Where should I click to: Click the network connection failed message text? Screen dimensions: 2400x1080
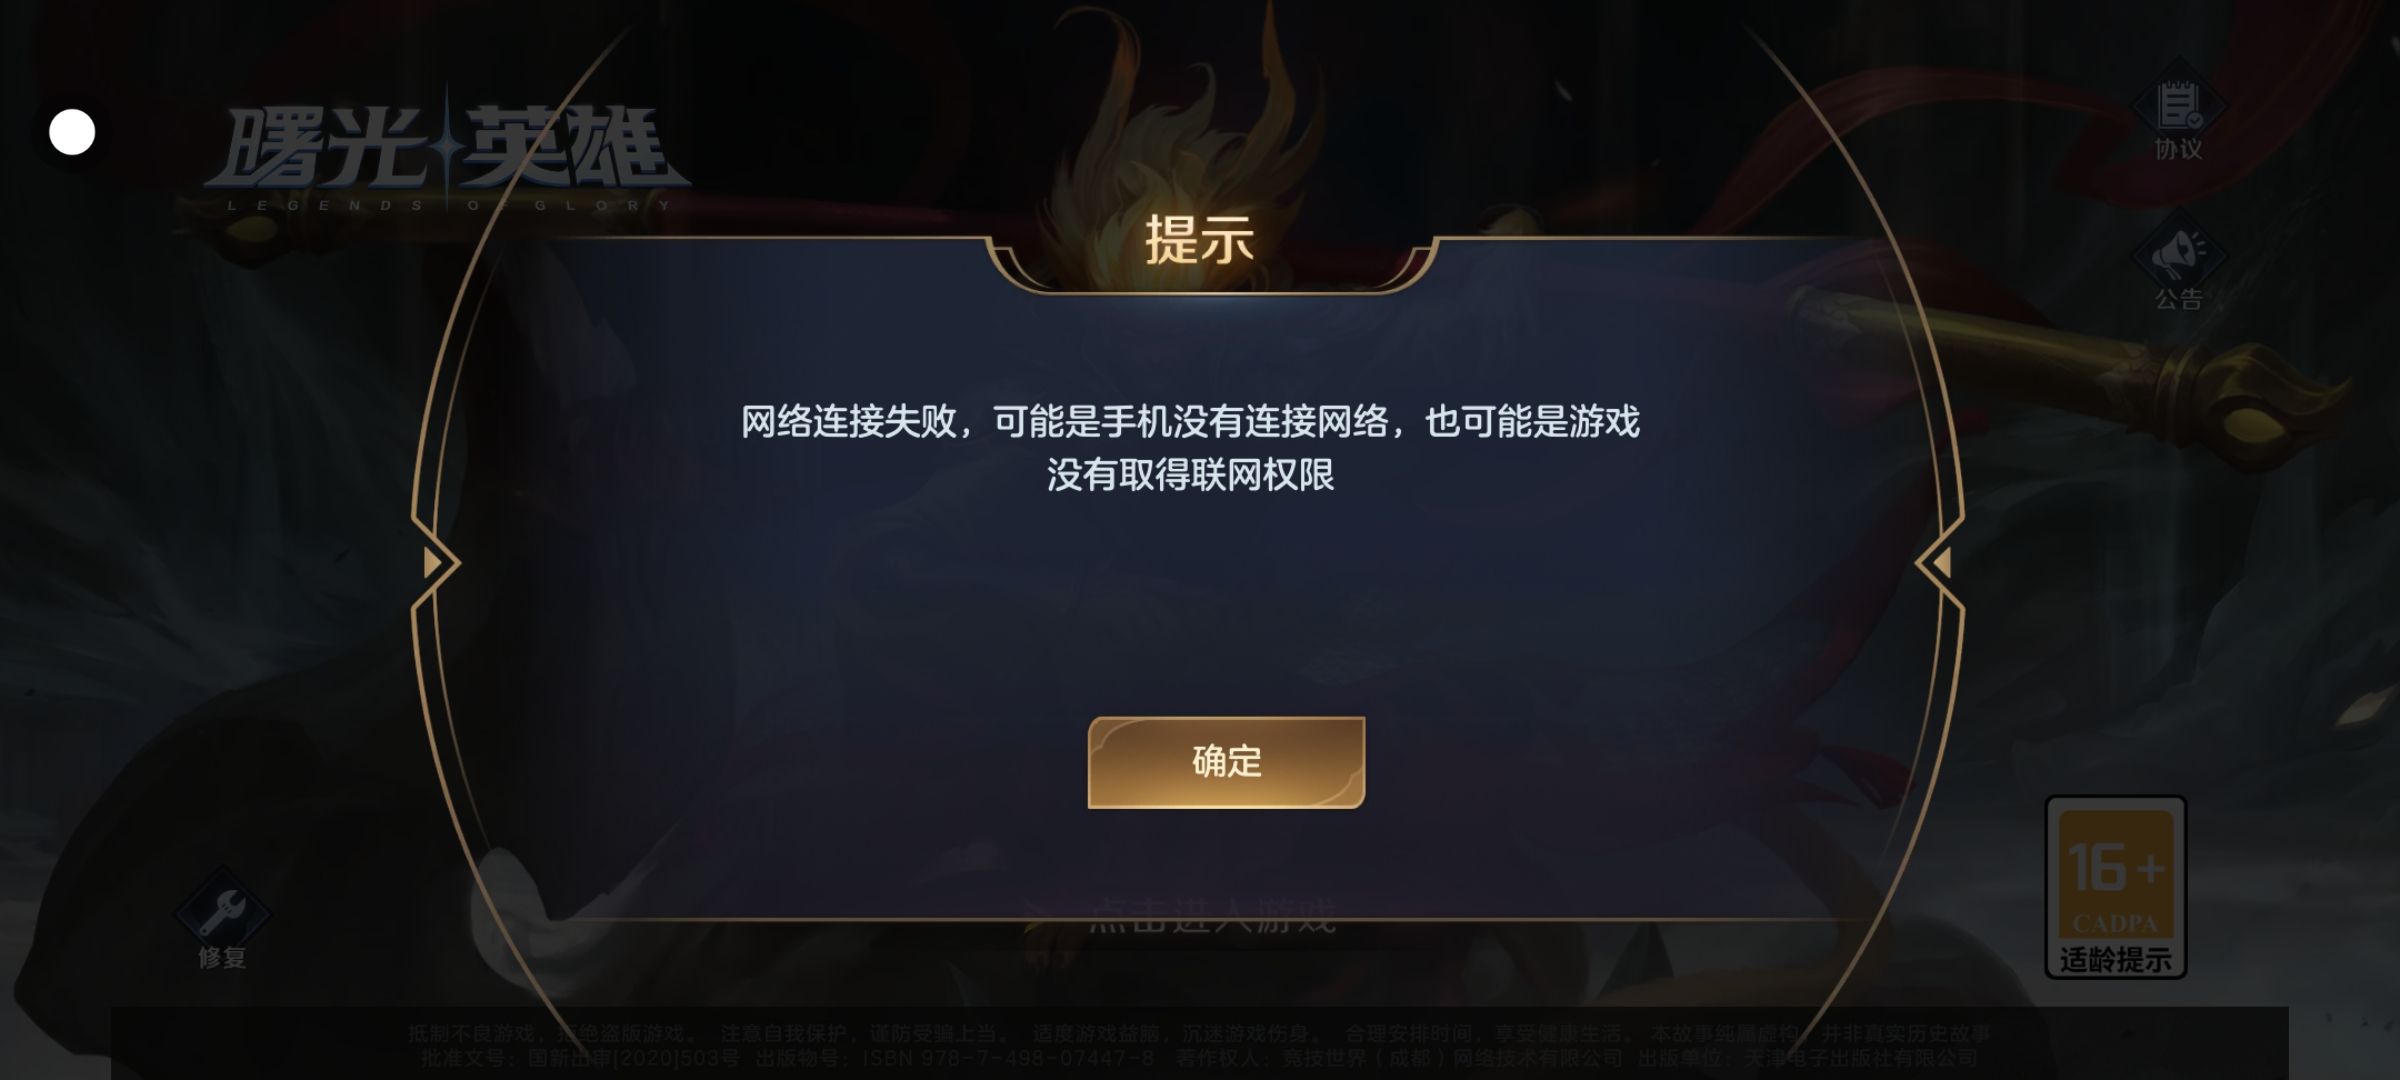tap(1190, 448)
